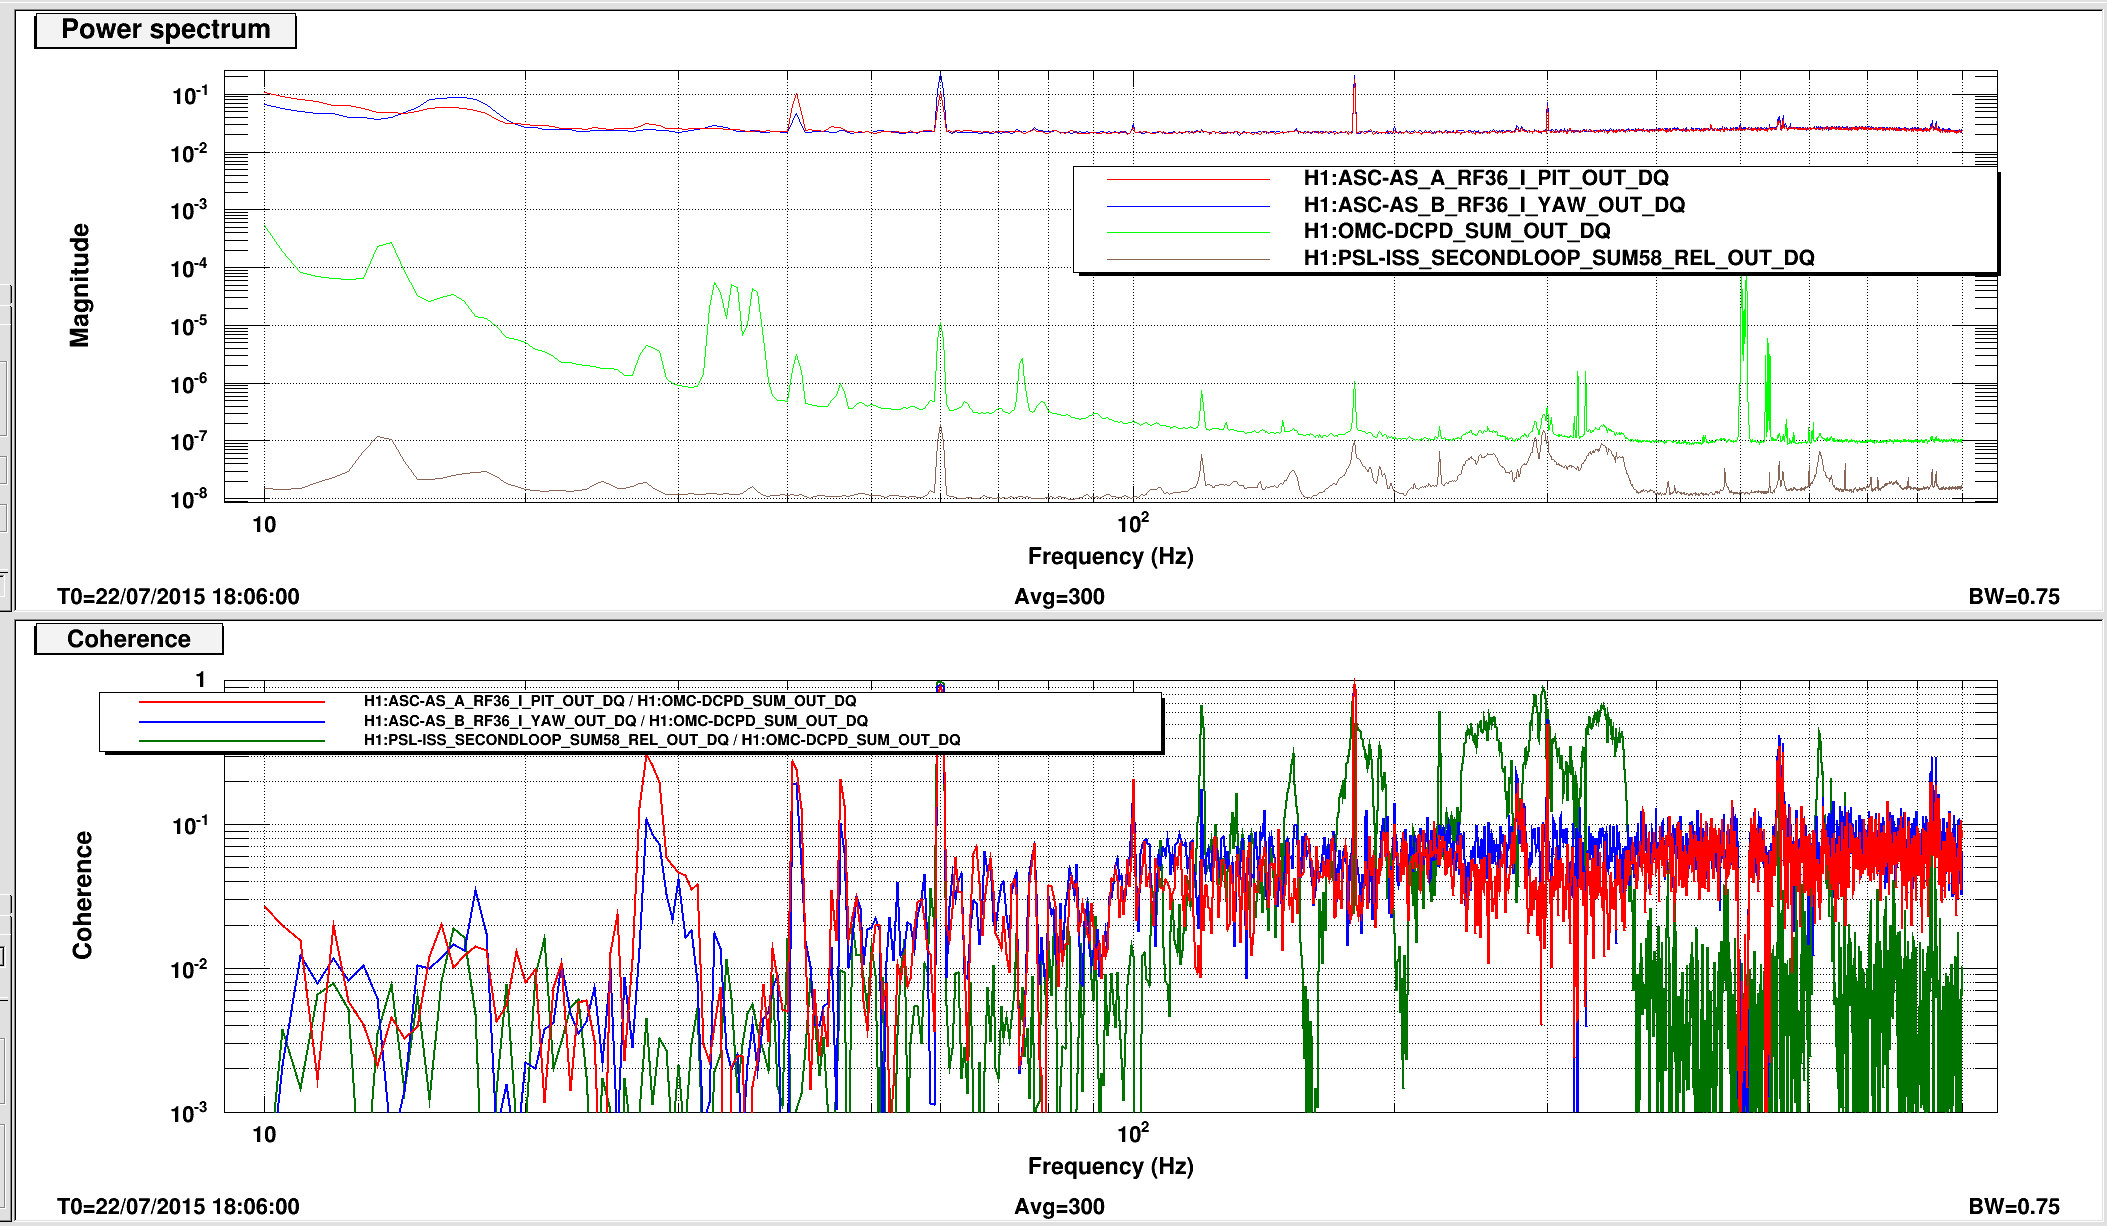Click BW=0.75 below Power spectrum plot
This screenshot has width=2107, height=1226.
point(2014,597)
